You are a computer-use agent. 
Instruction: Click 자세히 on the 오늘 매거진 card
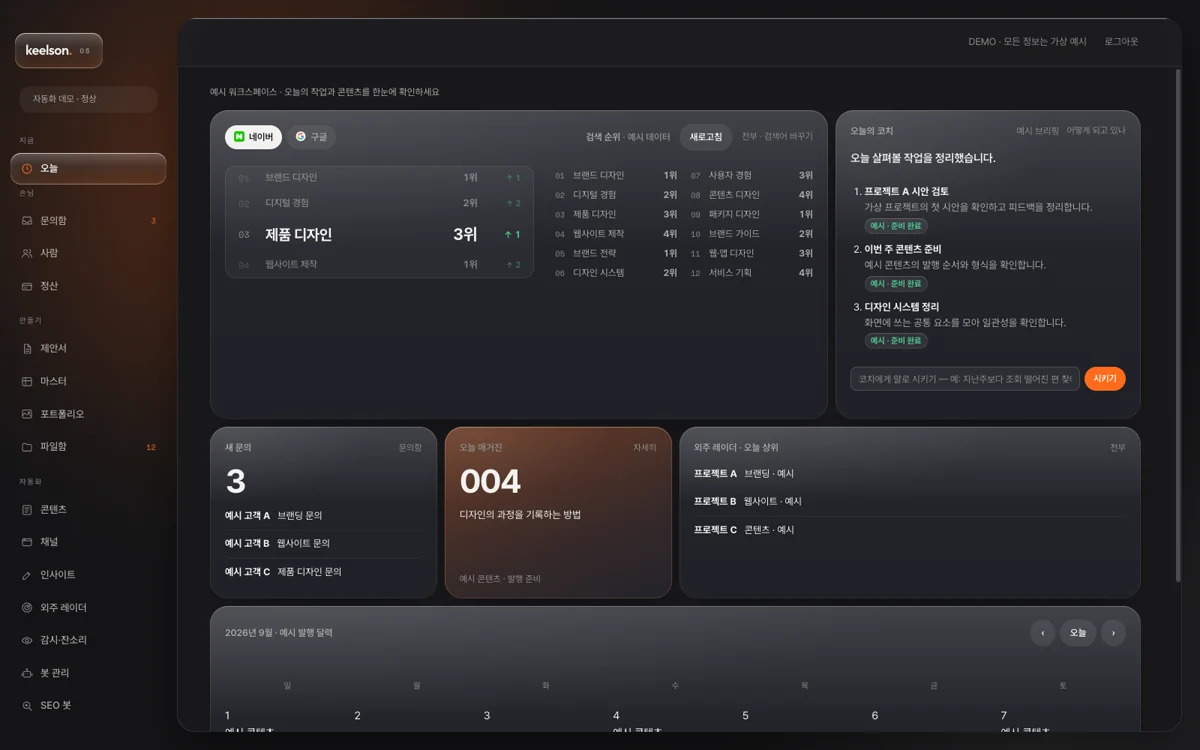coord(645,448)
